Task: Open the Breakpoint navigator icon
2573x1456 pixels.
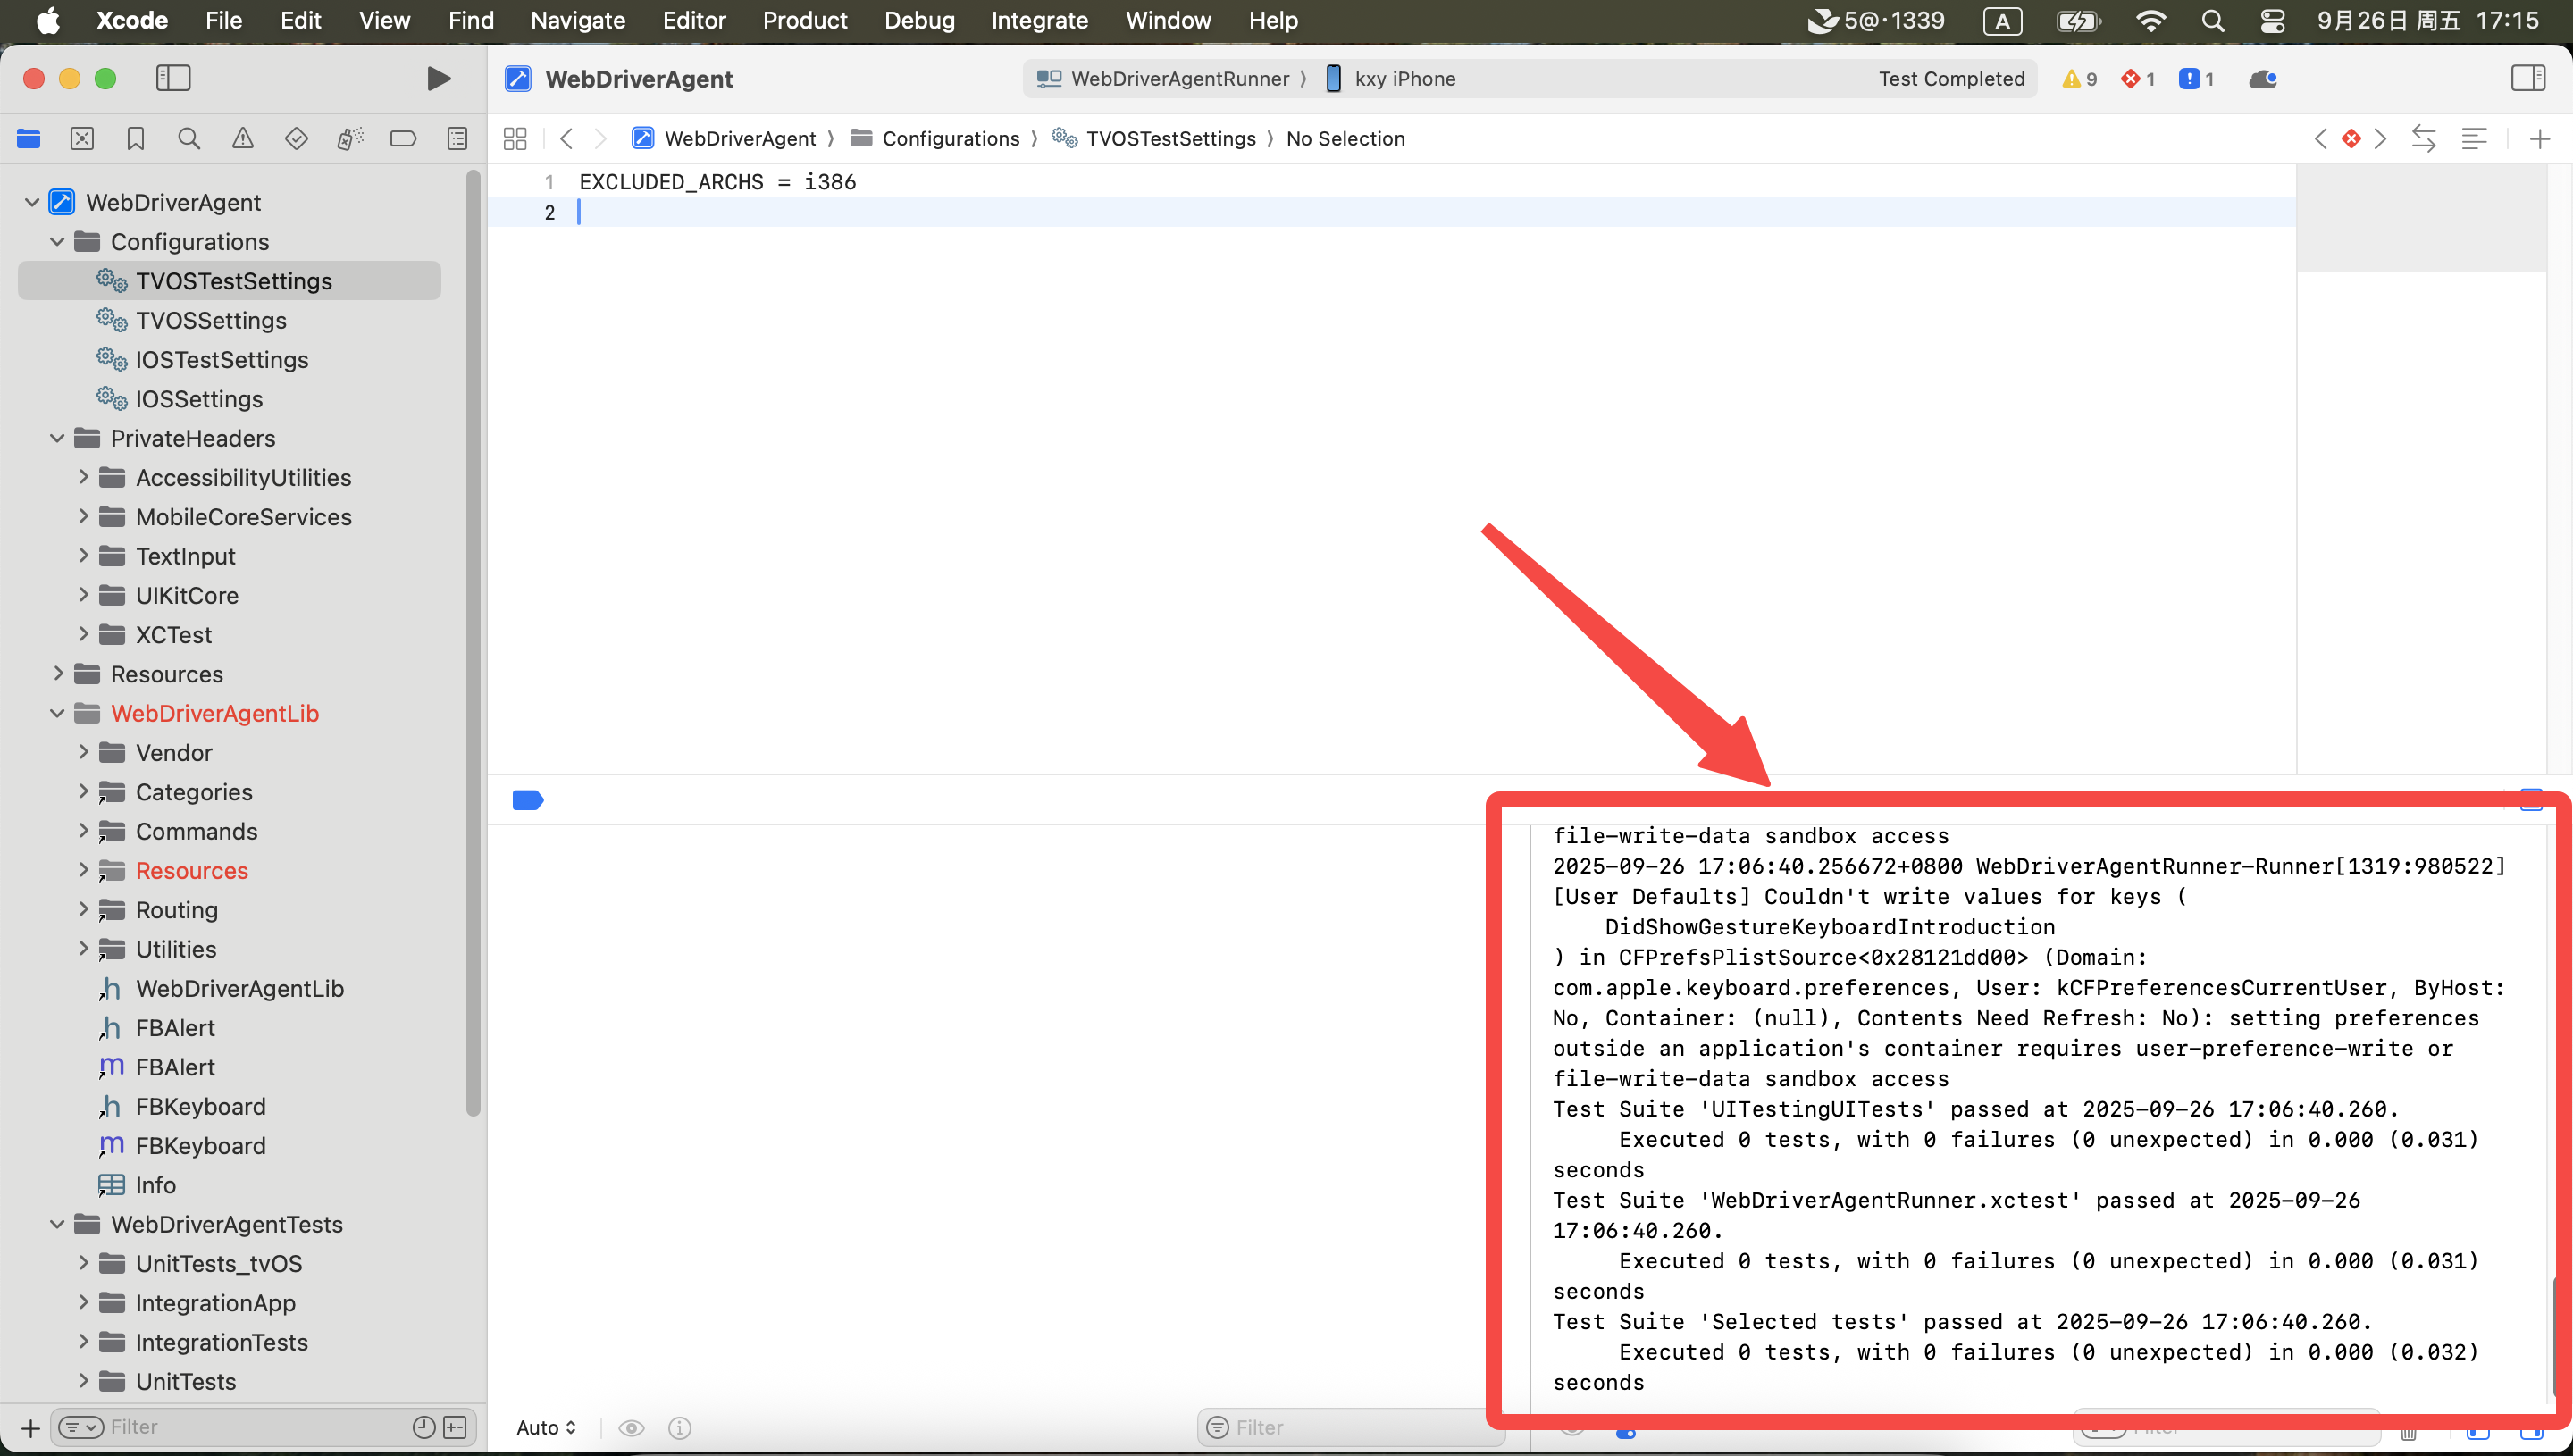Action: (x=403, y=139)
